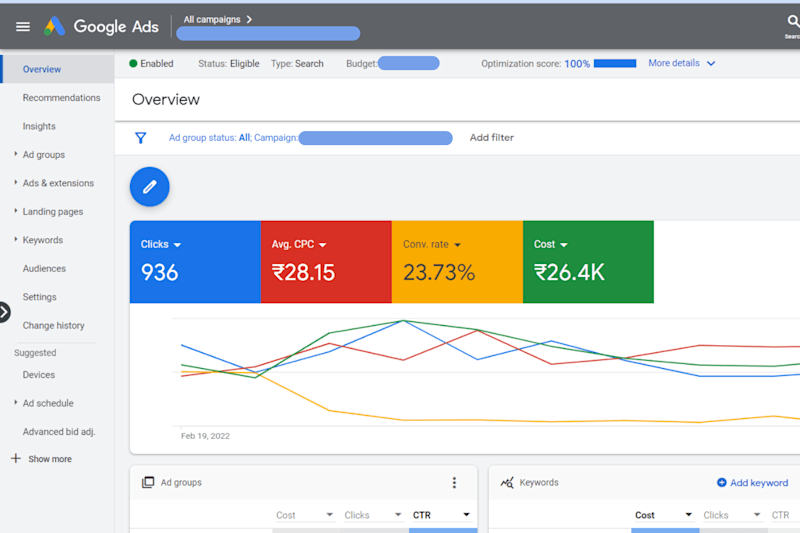Expand Keywords in sidebar
800x533 pixels.
[15, 239]
